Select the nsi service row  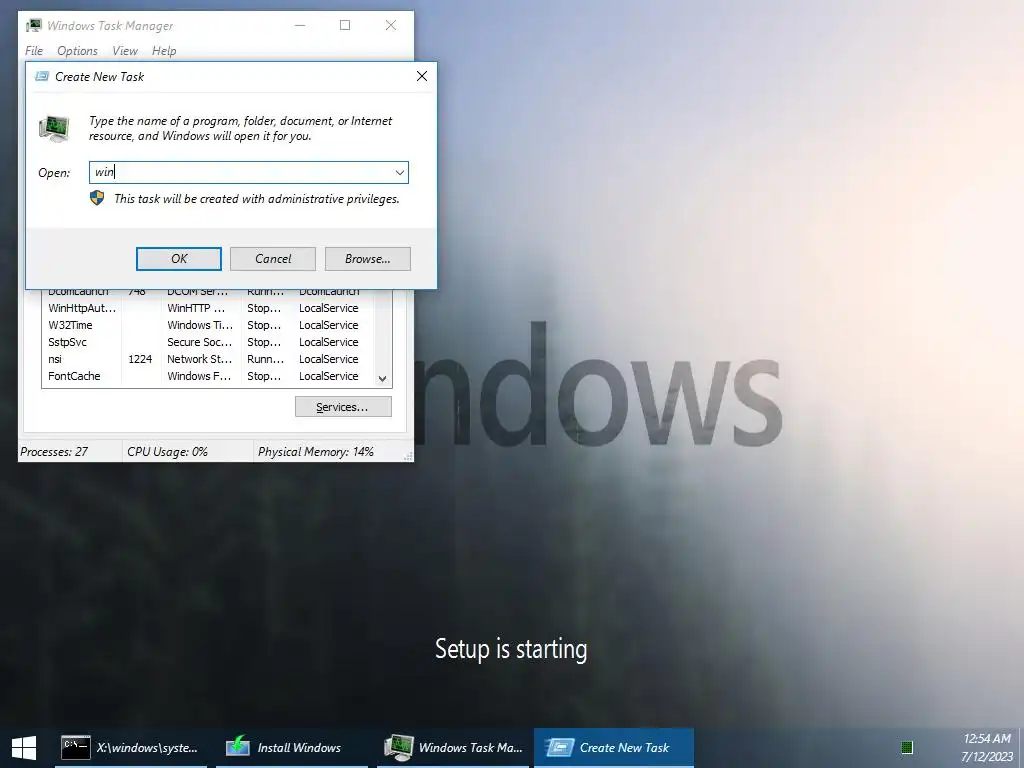210,359
